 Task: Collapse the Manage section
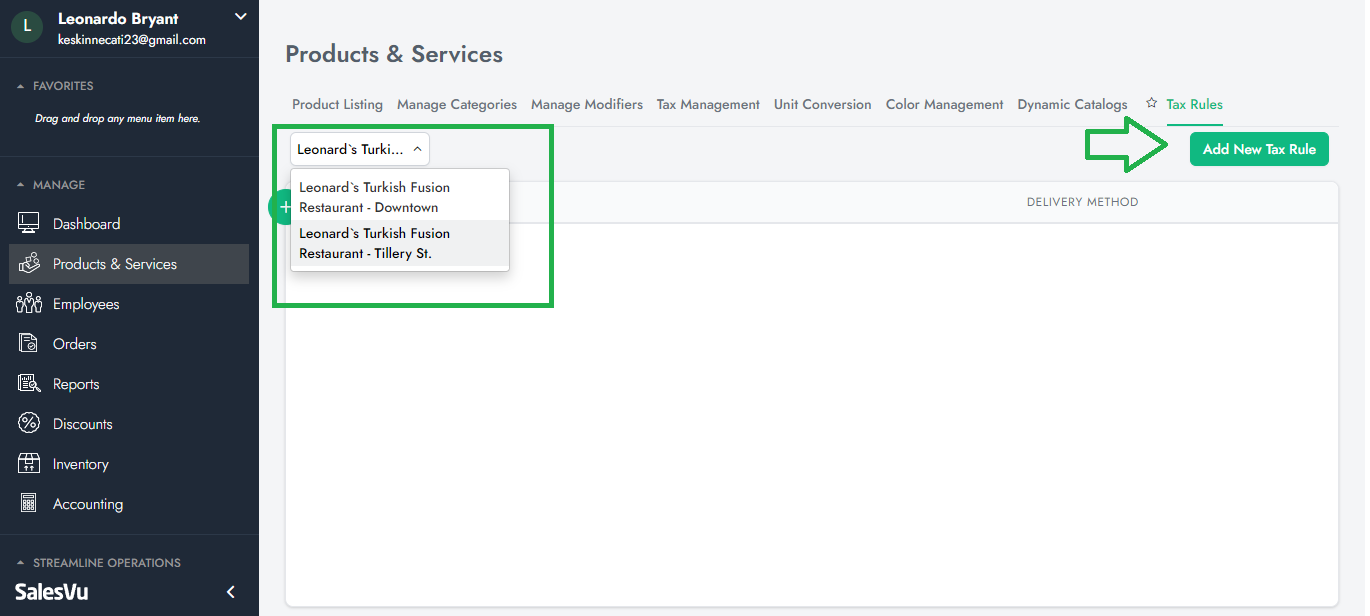pyautogui.click(x=21, y=185)
